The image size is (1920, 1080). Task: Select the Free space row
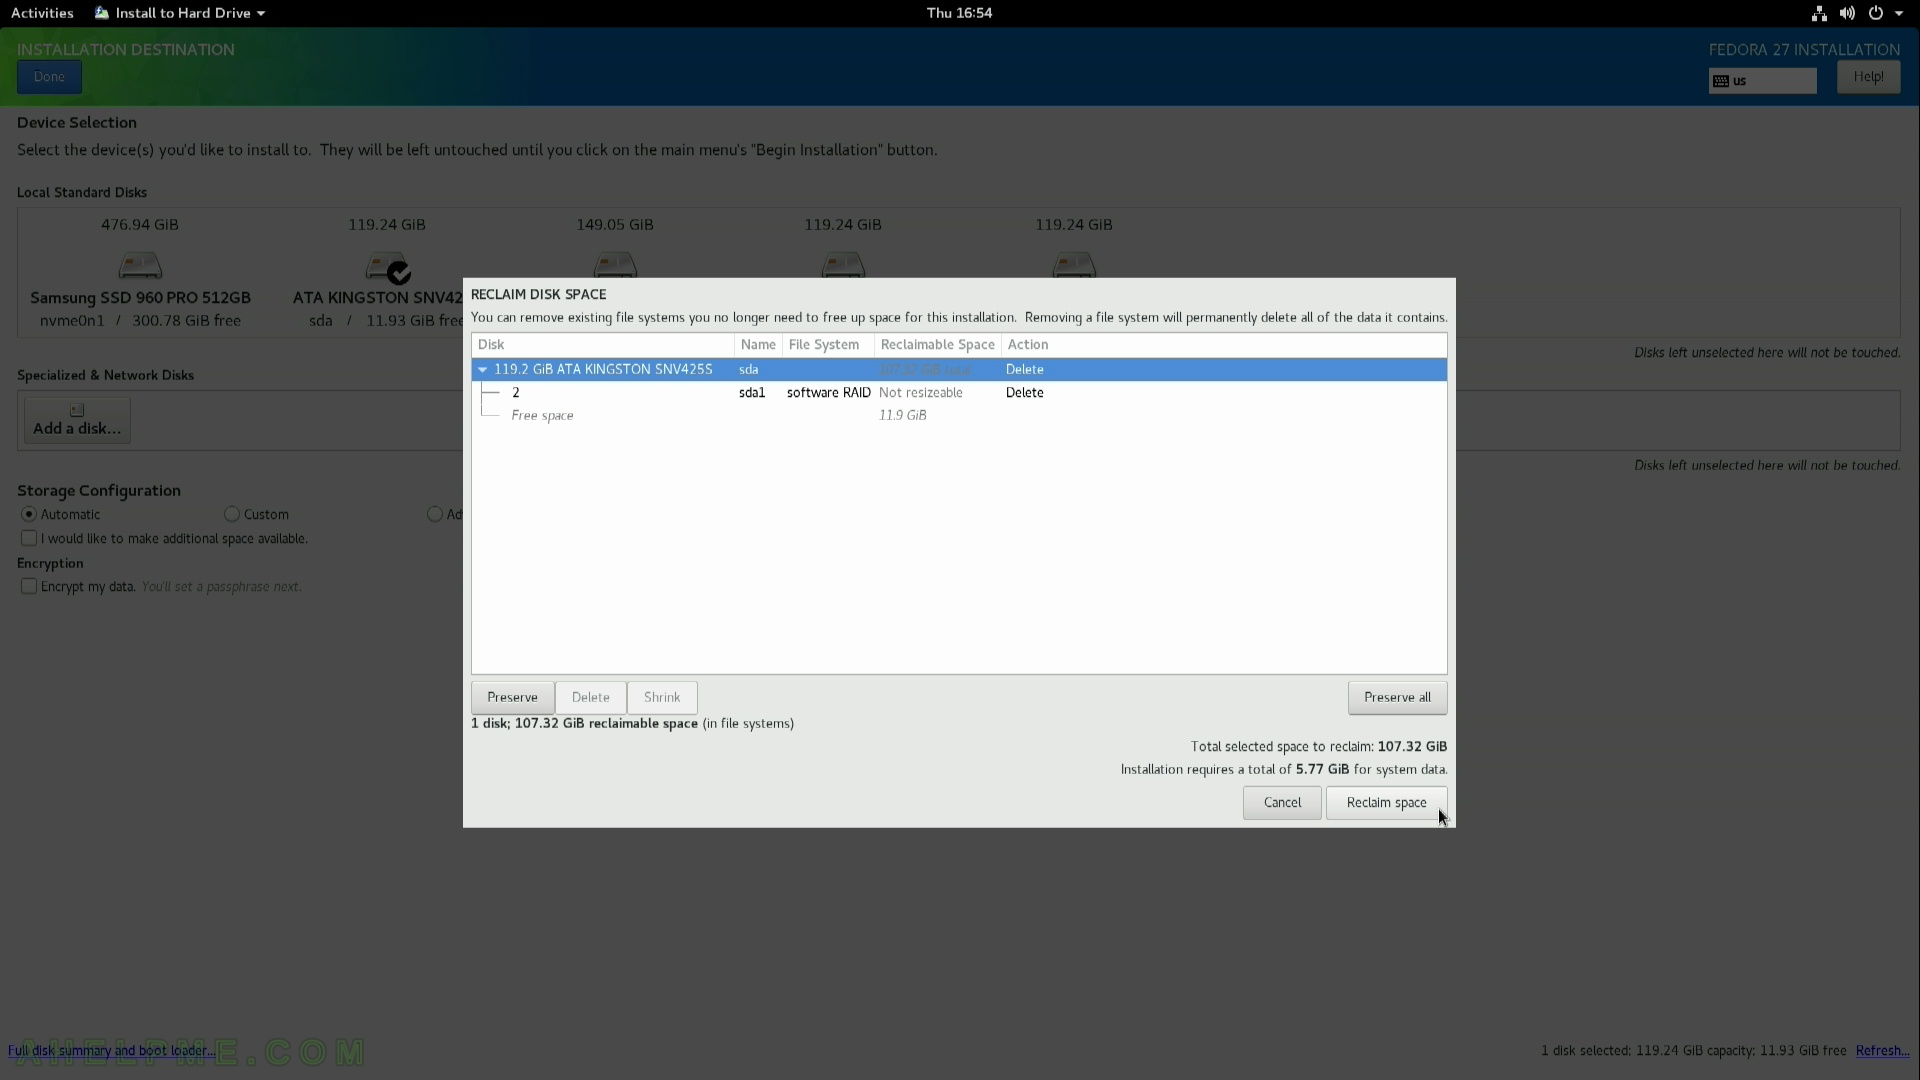959,415
